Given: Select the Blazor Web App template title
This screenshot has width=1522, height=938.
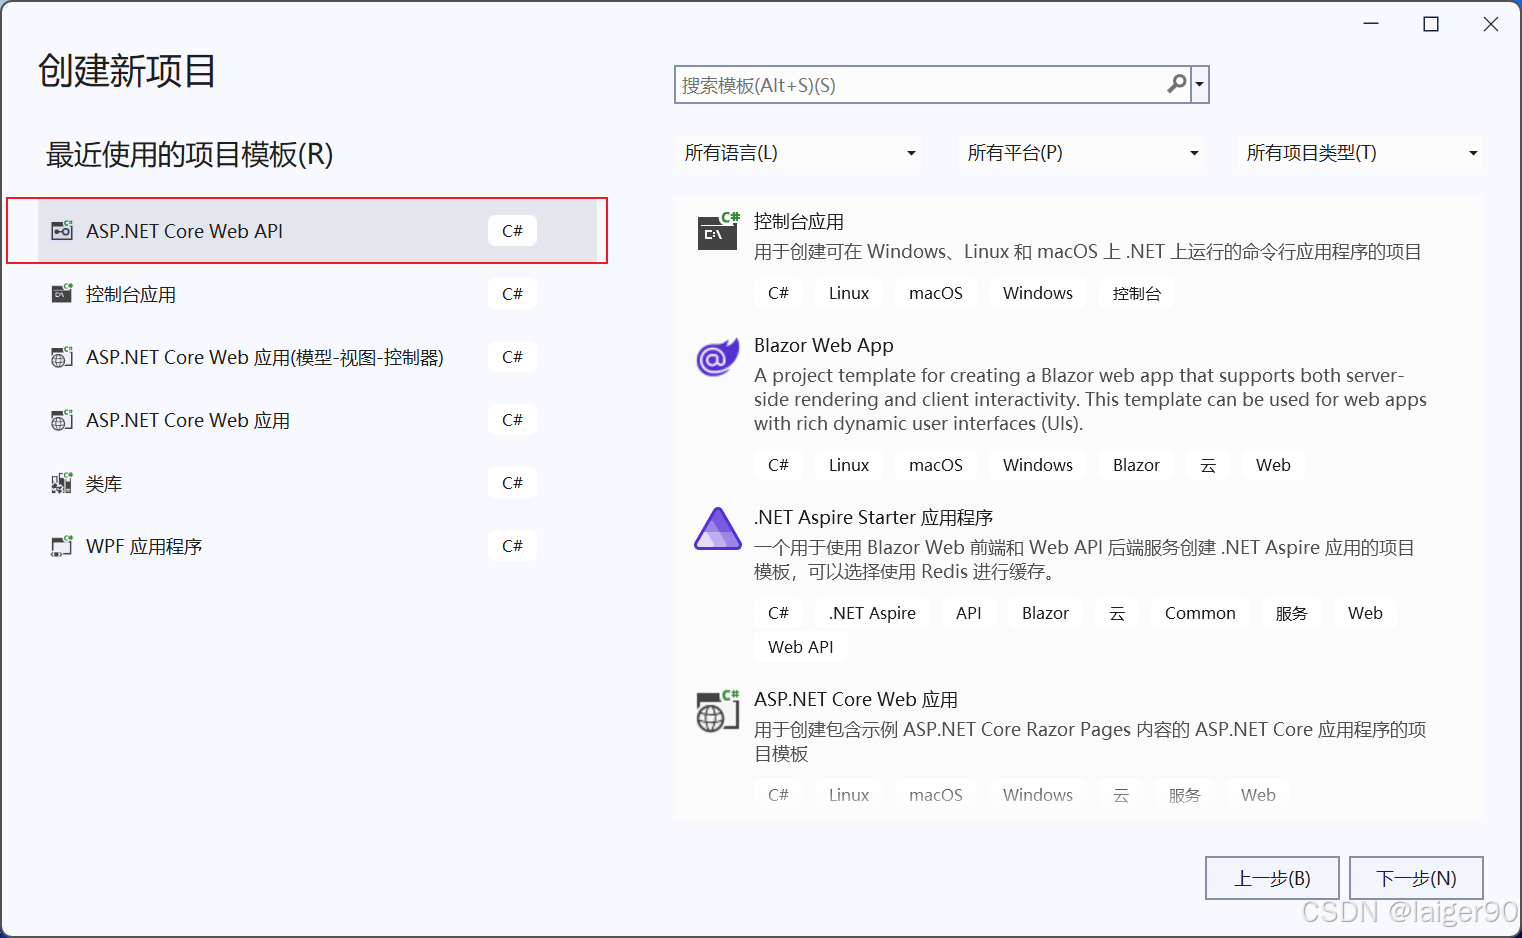Looking at the screenshot, I should (824, 345).
